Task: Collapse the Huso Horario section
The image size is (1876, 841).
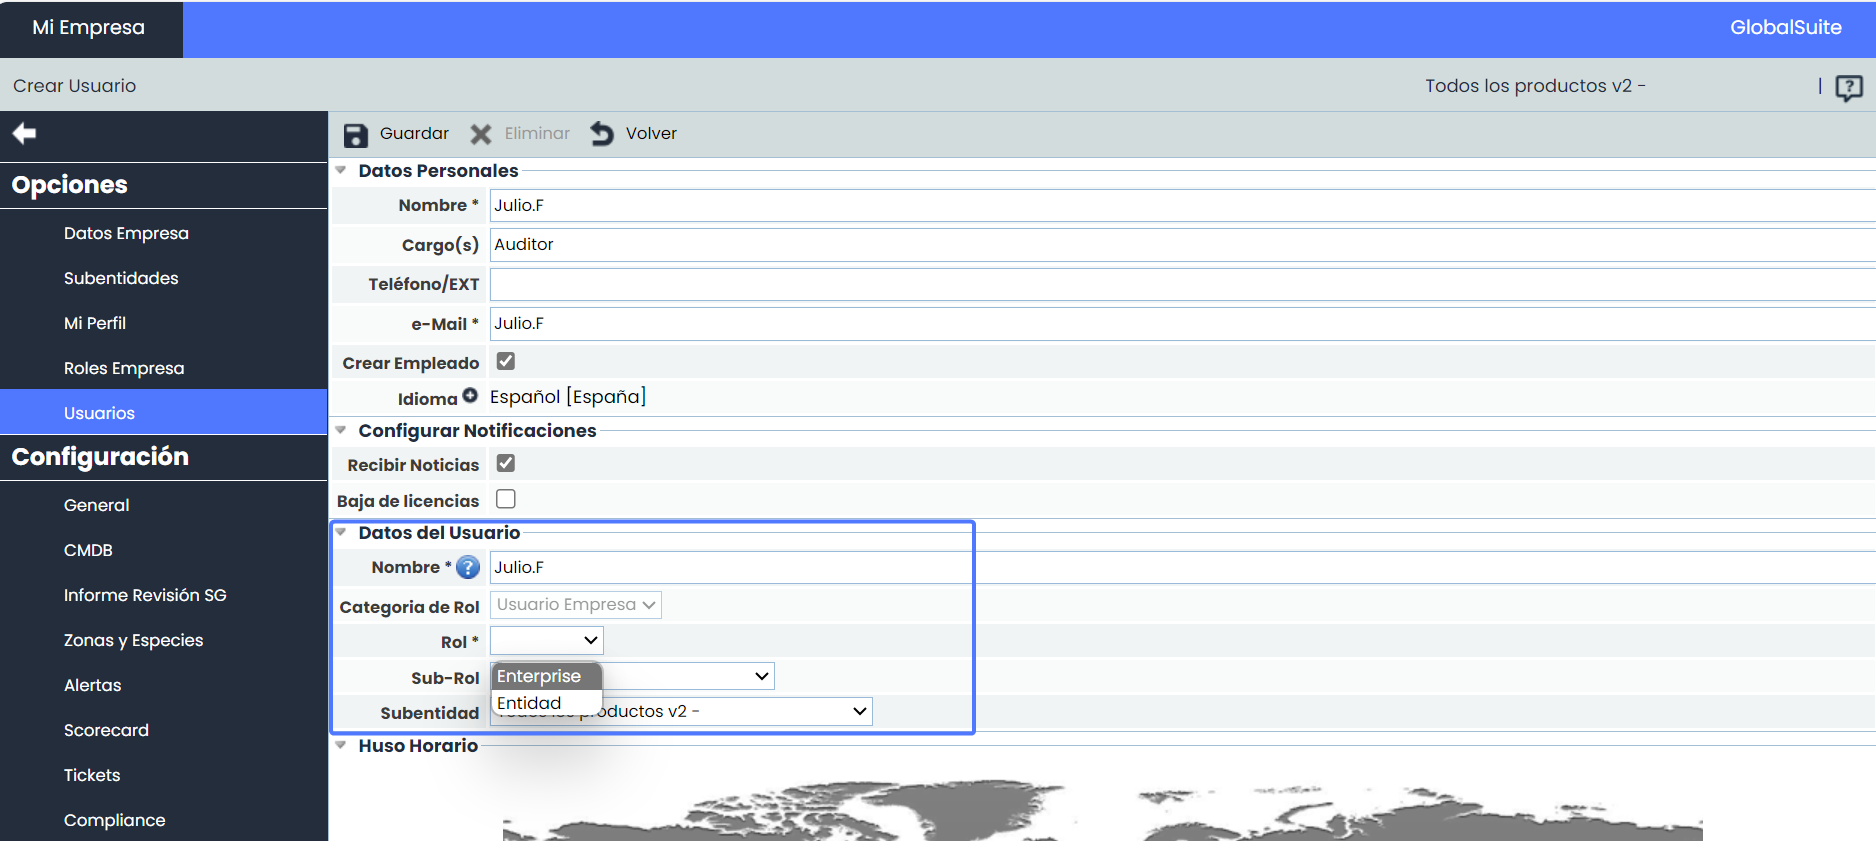Action: coord(341,746)
